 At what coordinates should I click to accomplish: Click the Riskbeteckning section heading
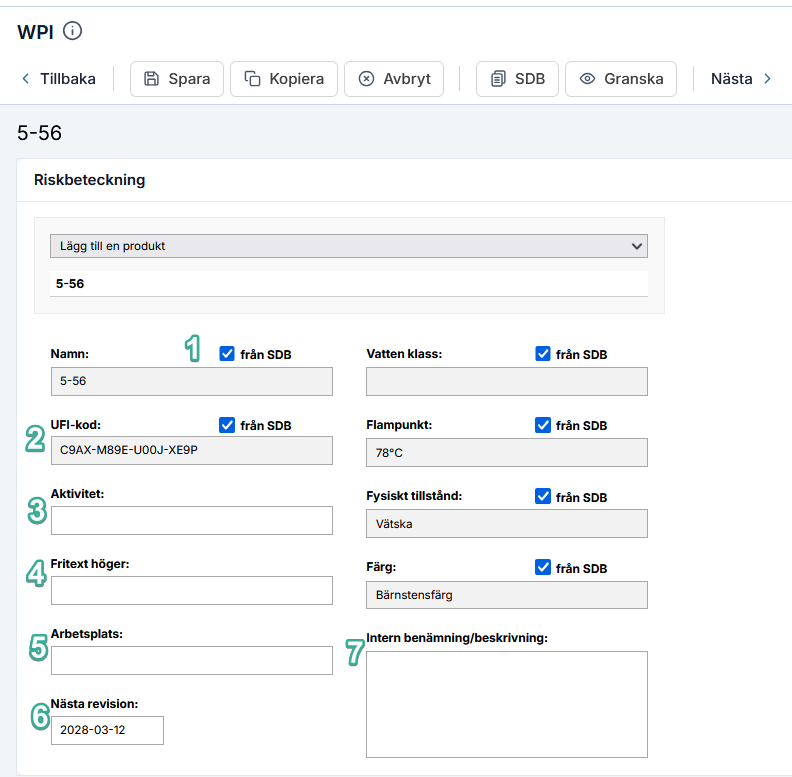pos(89,180)
